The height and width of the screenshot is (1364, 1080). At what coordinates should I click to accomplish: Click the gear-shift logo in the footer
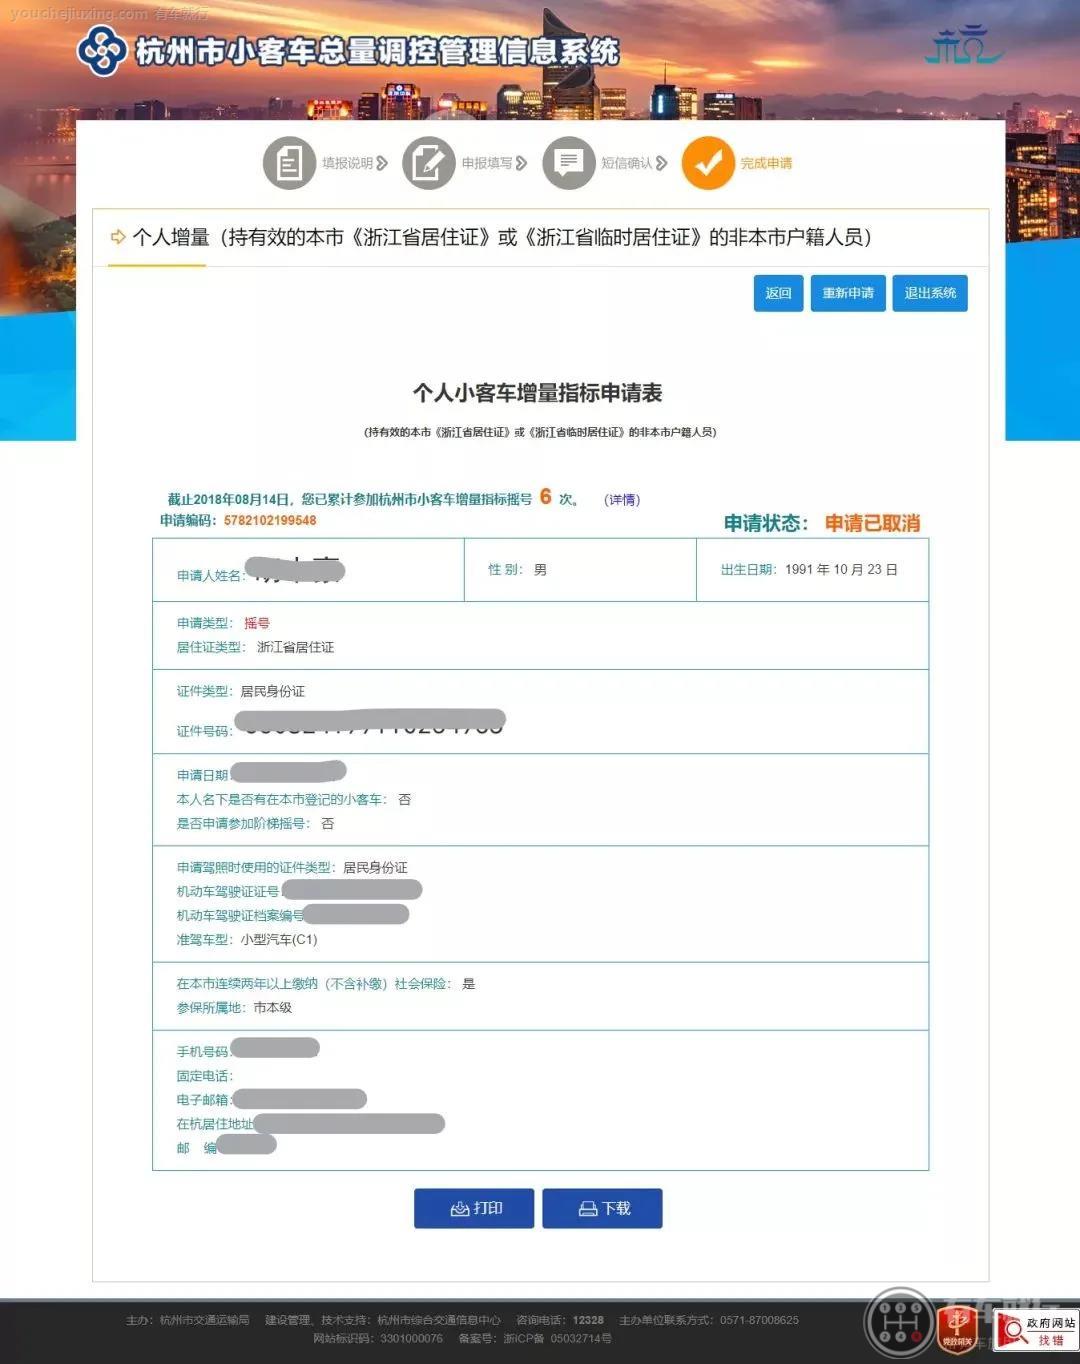click(x=898, y=1322)
